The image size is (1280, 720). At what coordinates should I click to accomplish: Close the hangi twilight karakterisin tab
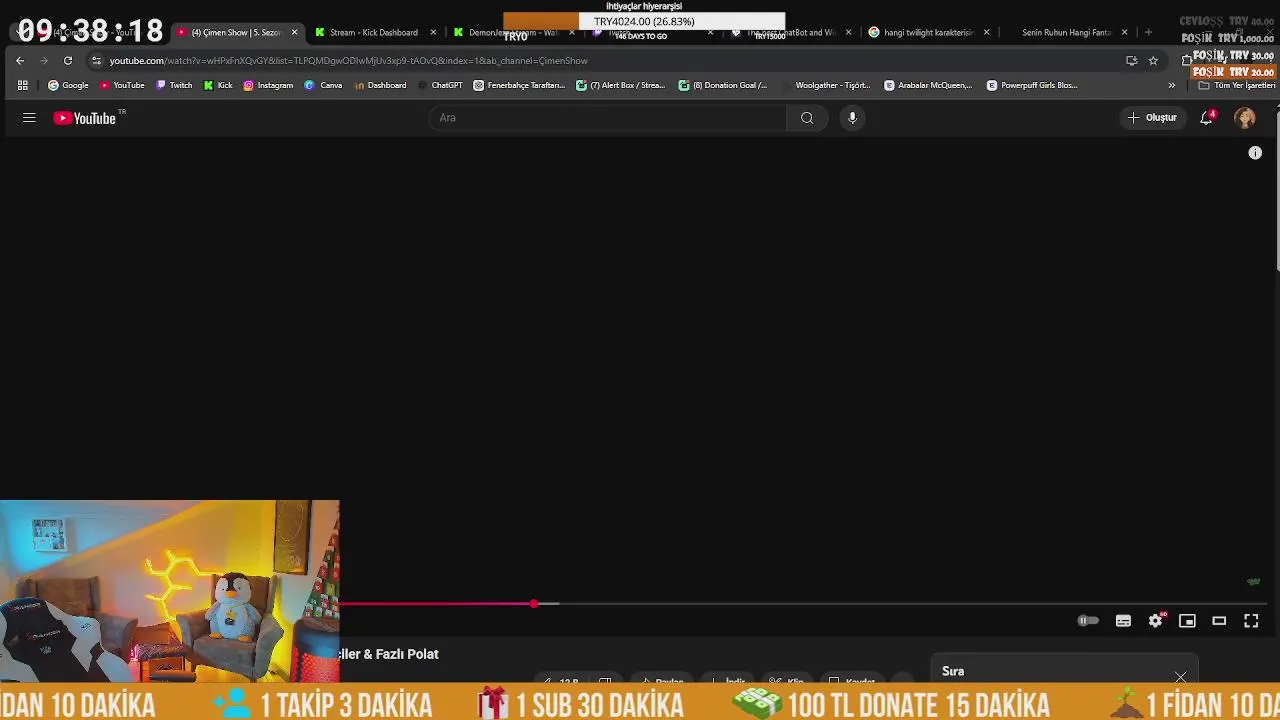click(986, 32)
